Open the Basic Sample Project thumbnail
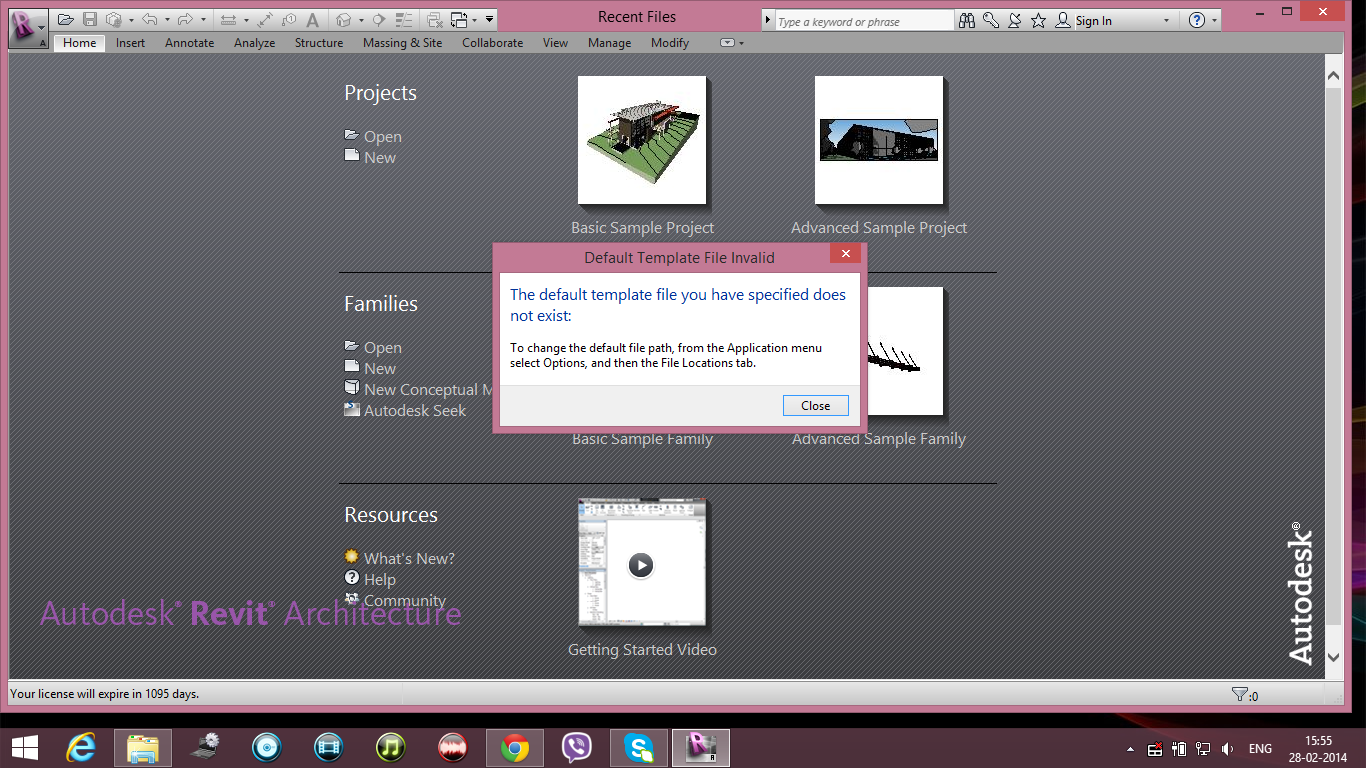Image resolution: width=1366 pixels, height=768 pixels. tap(642, 140)
